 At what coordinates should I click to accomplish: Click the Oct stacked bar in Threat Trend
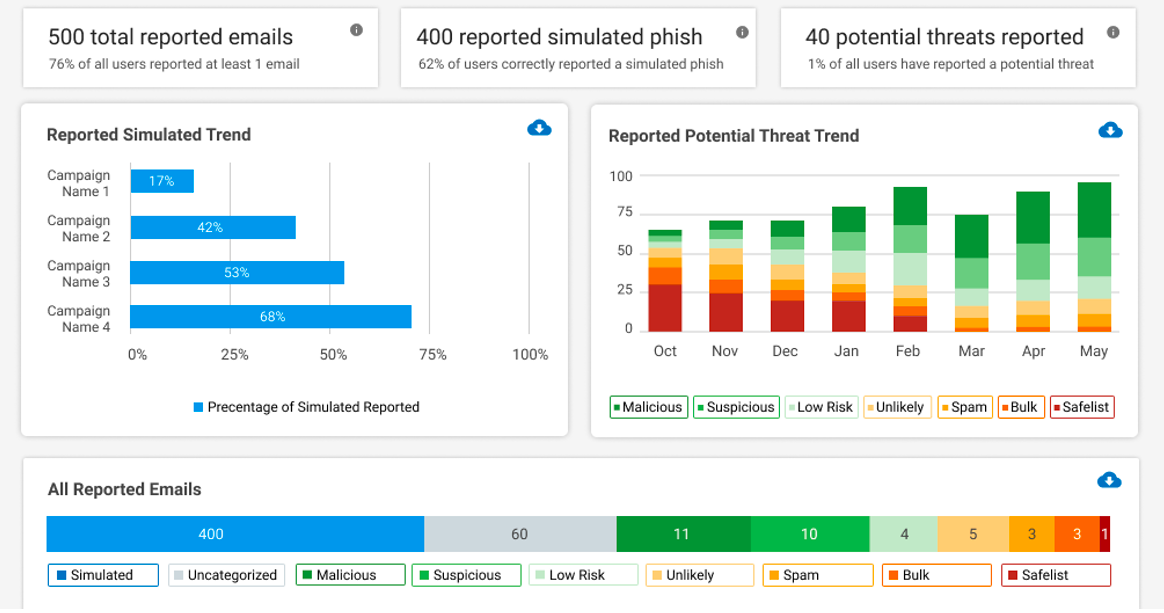[665, 281]
